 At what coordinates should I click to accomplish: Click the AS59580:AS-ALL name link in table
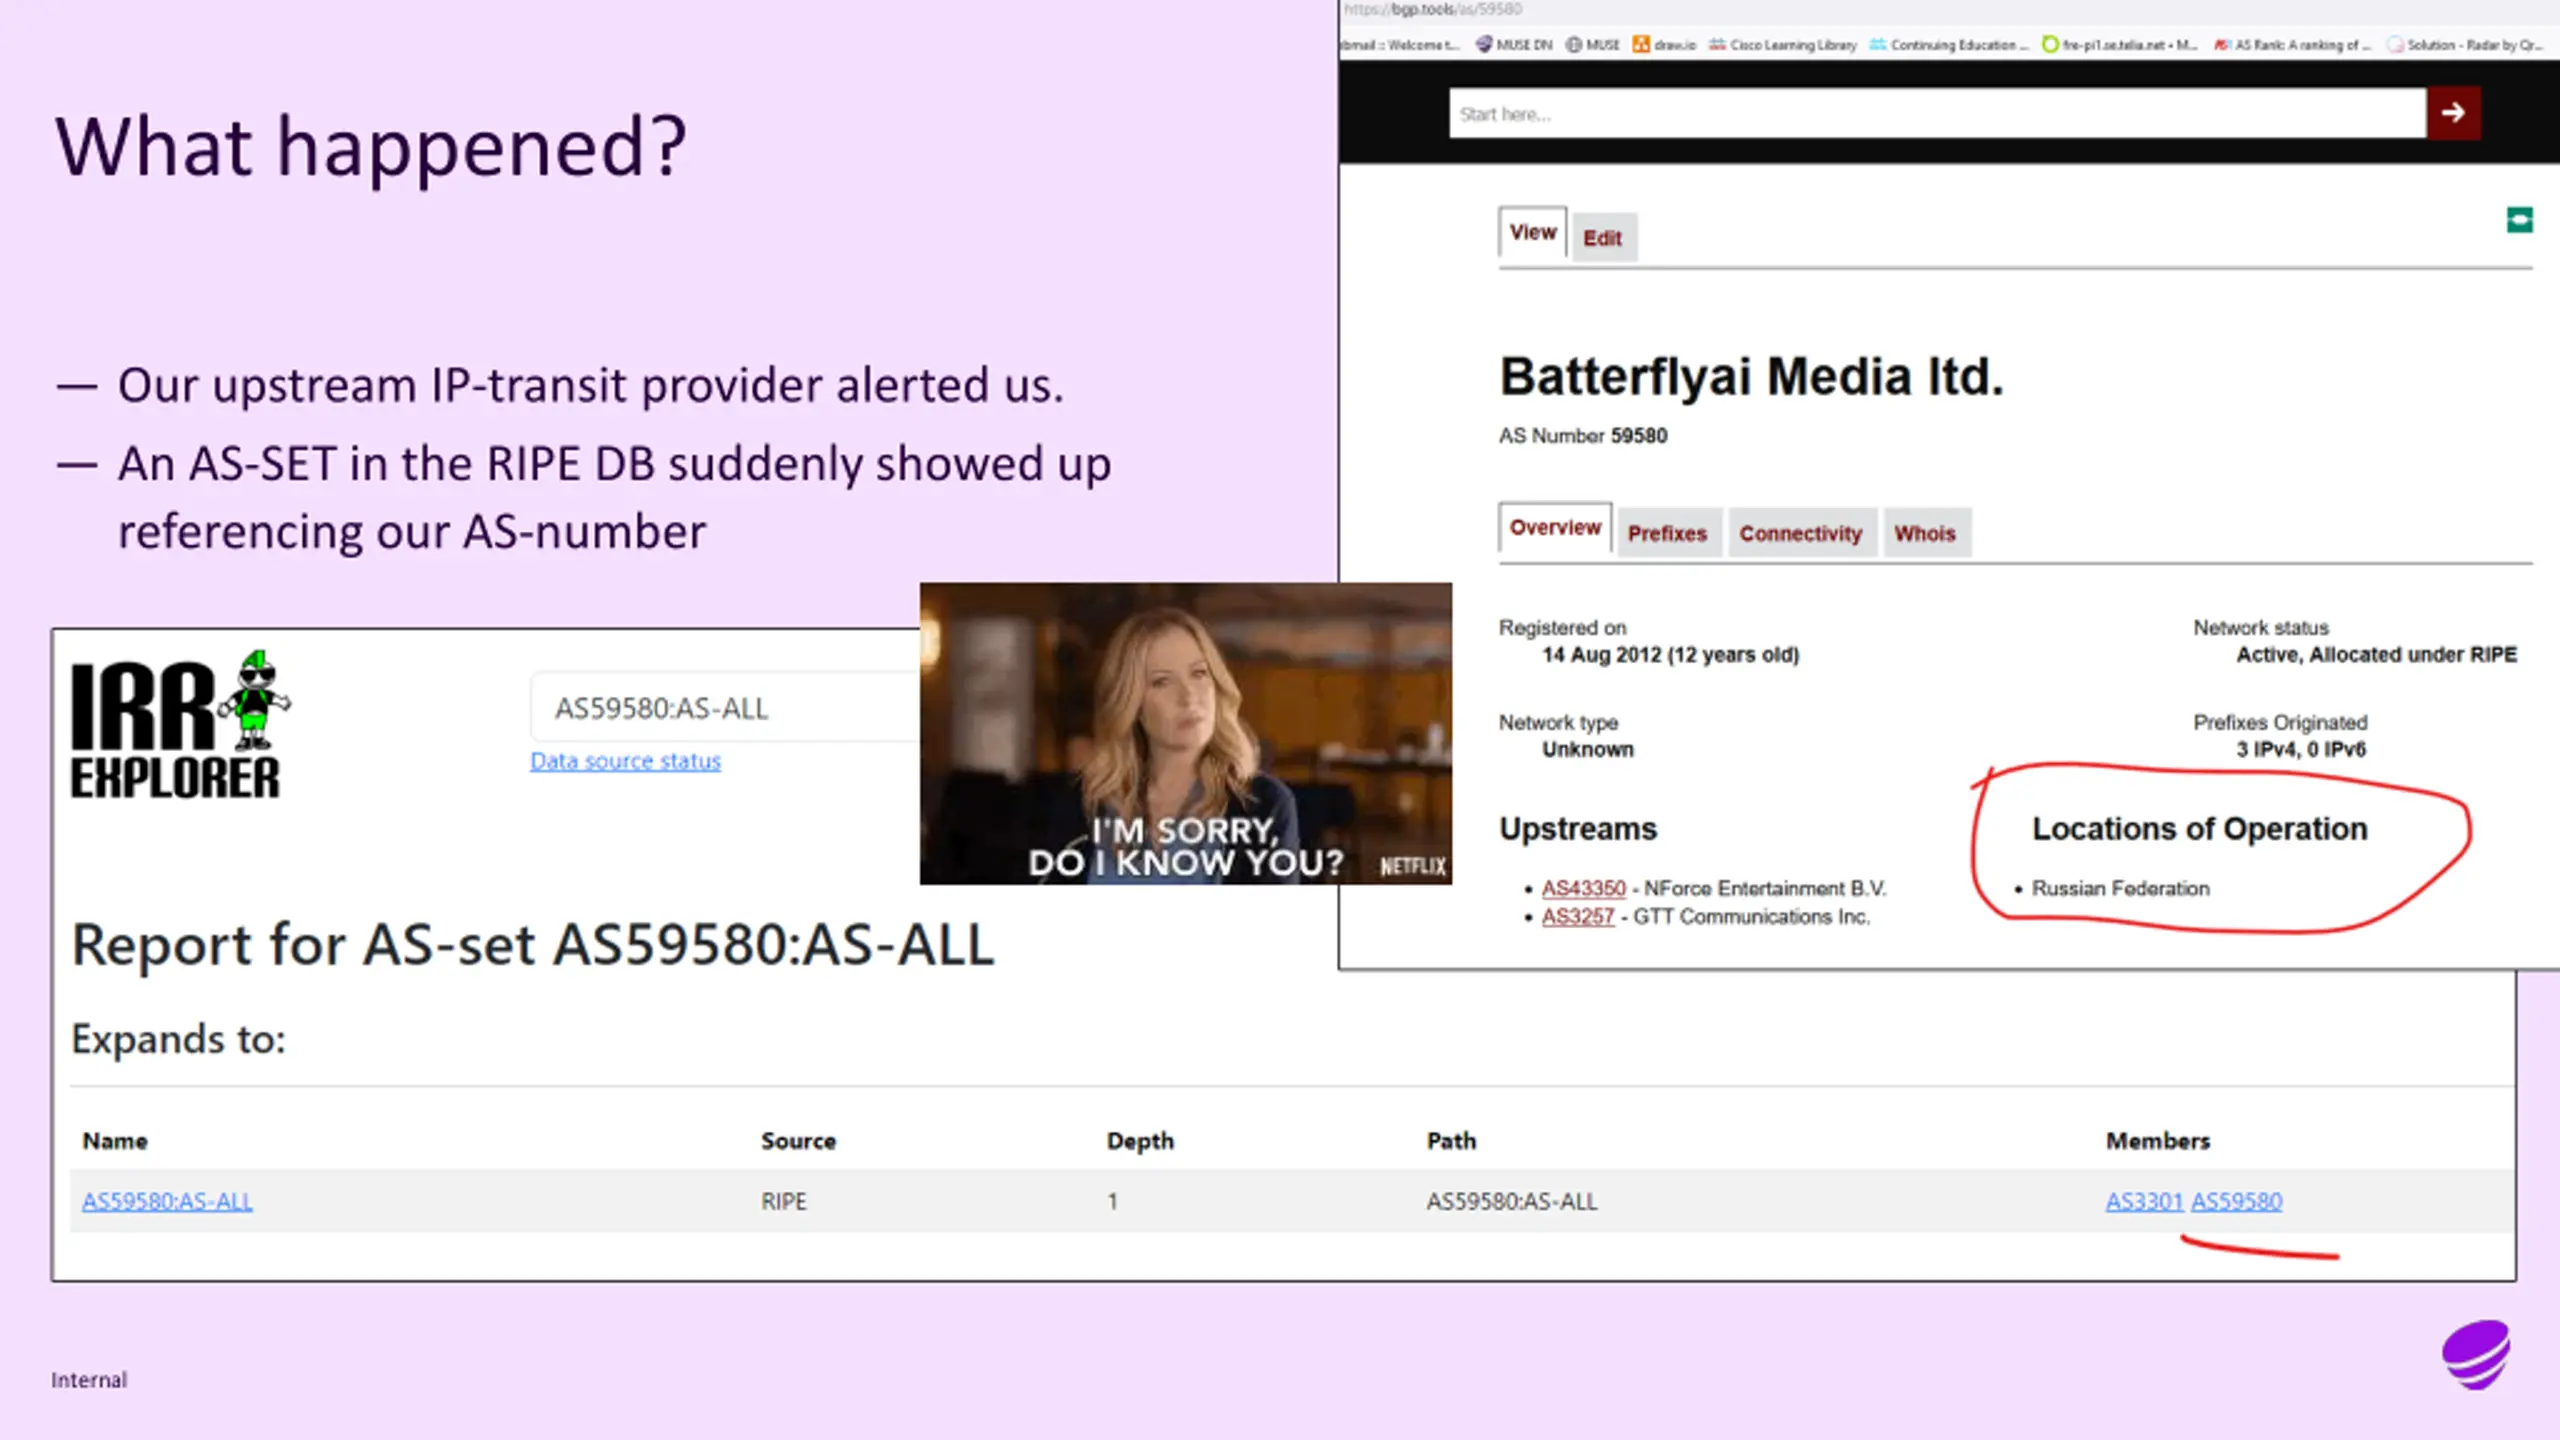point(167,1201)
